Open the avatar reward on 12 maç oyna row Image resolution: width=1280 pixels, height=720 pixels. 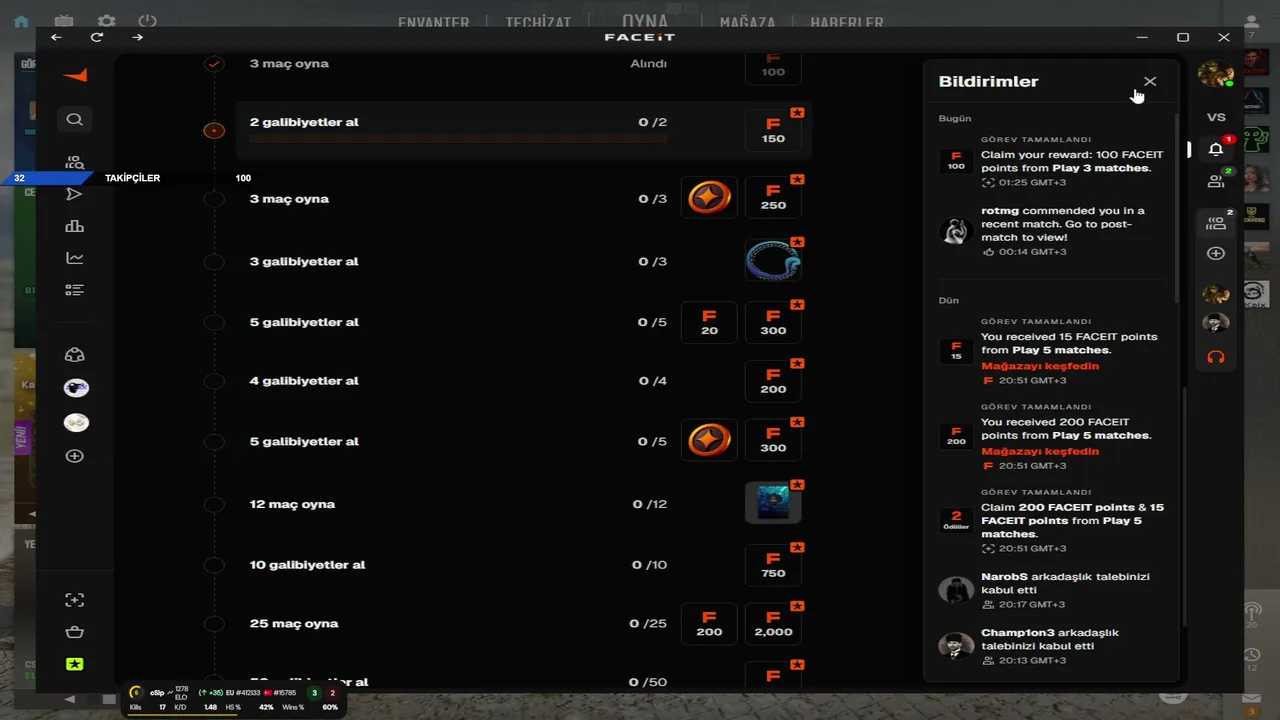tap(773, 503)
